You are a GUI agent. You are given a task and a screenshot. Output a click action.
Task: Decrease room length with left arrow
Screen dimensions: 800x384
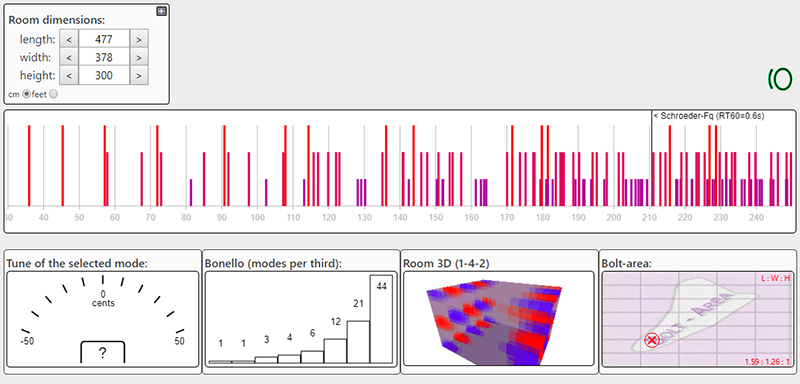pos(69,38)
